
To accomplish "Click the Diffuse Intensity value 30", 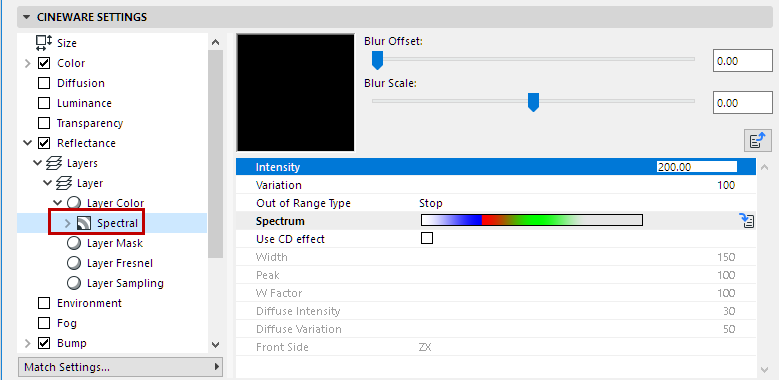I will [729, 311].
